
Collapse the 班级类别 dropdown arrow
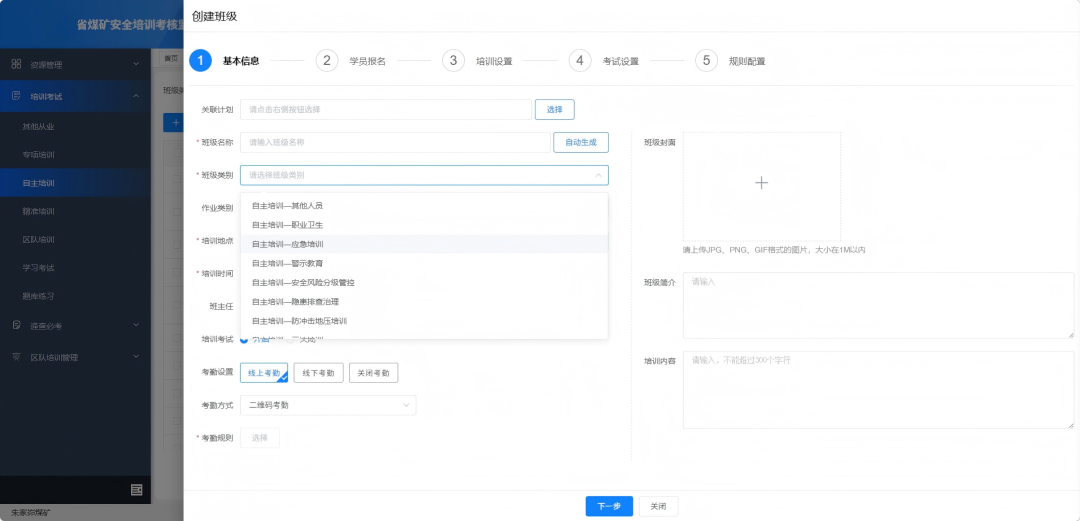pos(598,175)
